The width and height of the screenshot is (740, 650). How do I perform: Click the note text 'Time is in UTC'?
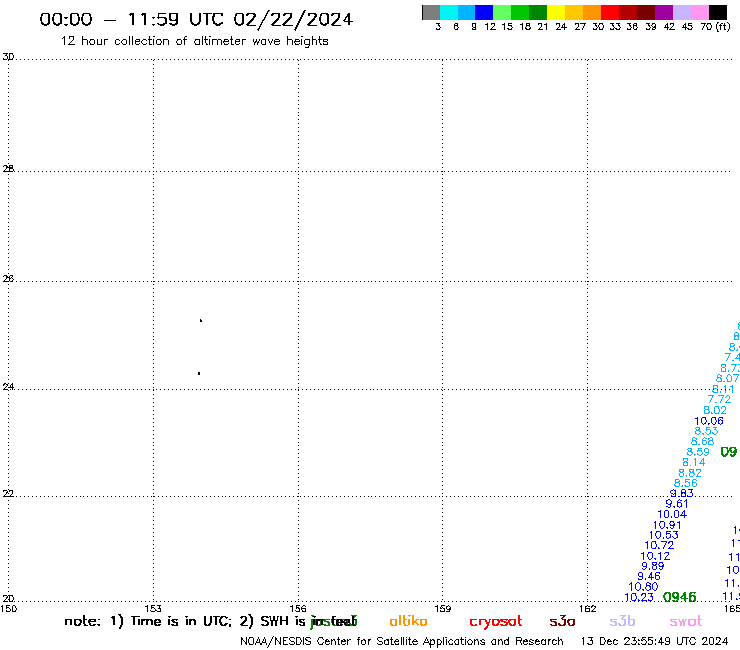pyautogui.click(x=181, y=621)
